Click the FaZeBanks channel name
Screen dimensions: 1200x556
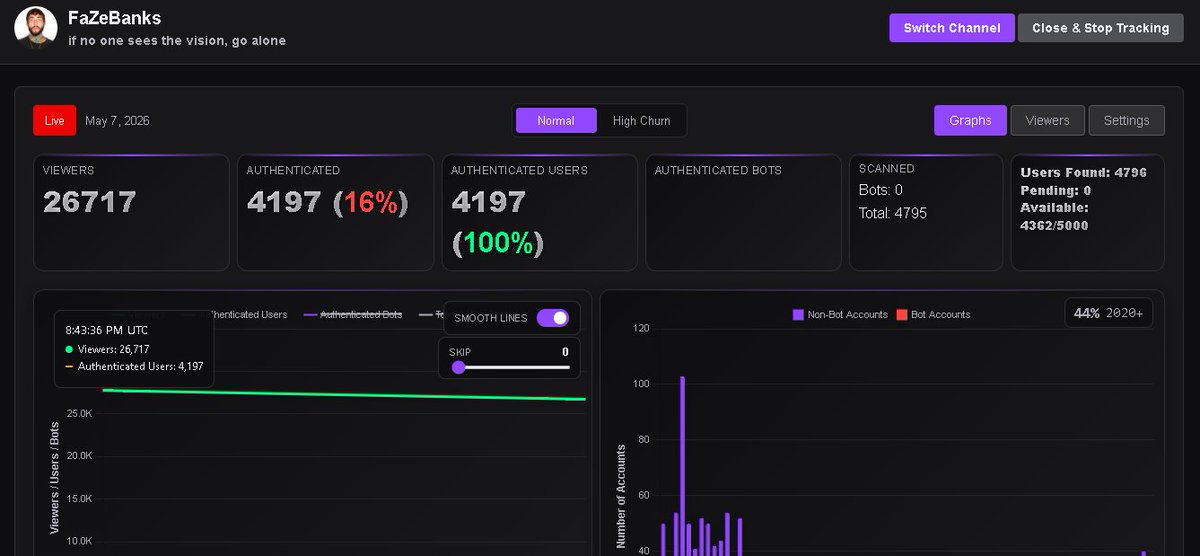[x=114, y=18]
